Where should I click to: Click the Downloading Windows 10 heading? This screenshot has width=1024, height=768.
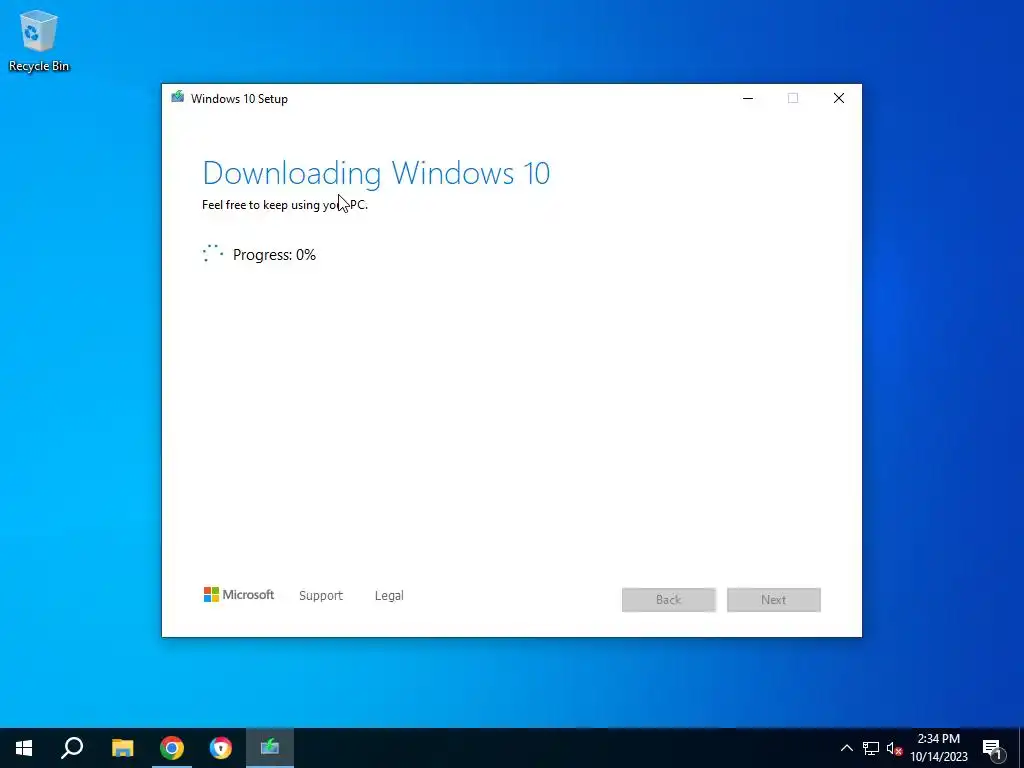point(376,173)
